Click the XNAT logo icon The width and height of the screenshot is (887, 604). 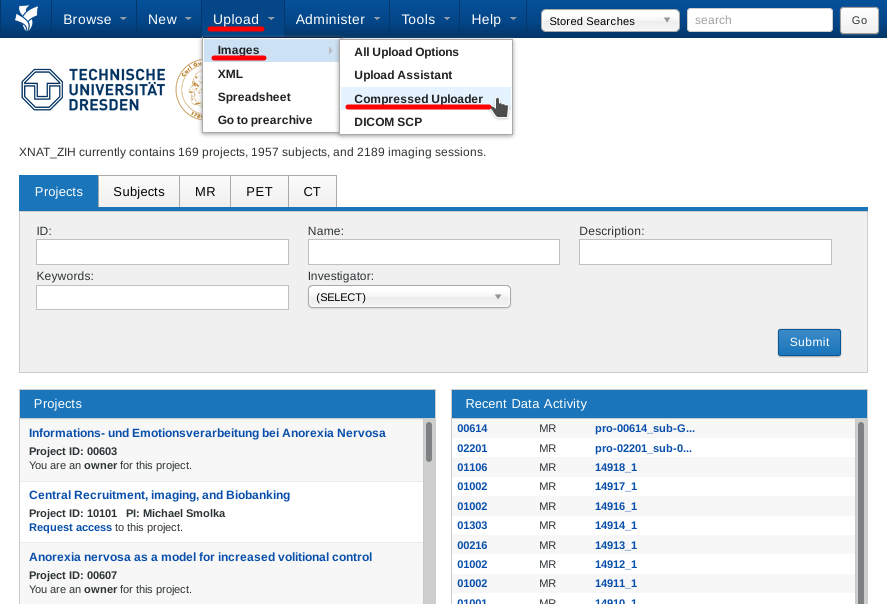[x=27, y=19]
